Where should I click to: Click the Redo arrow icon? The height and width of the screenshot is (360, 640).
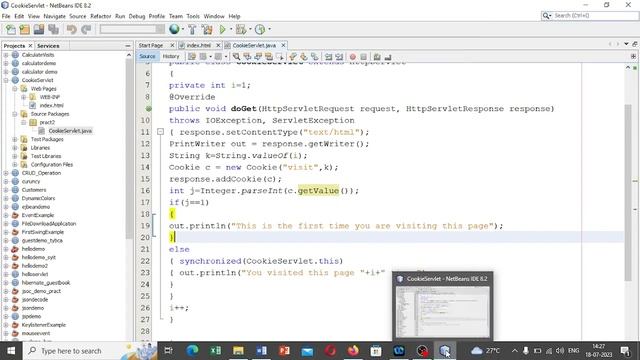point(86,29)
